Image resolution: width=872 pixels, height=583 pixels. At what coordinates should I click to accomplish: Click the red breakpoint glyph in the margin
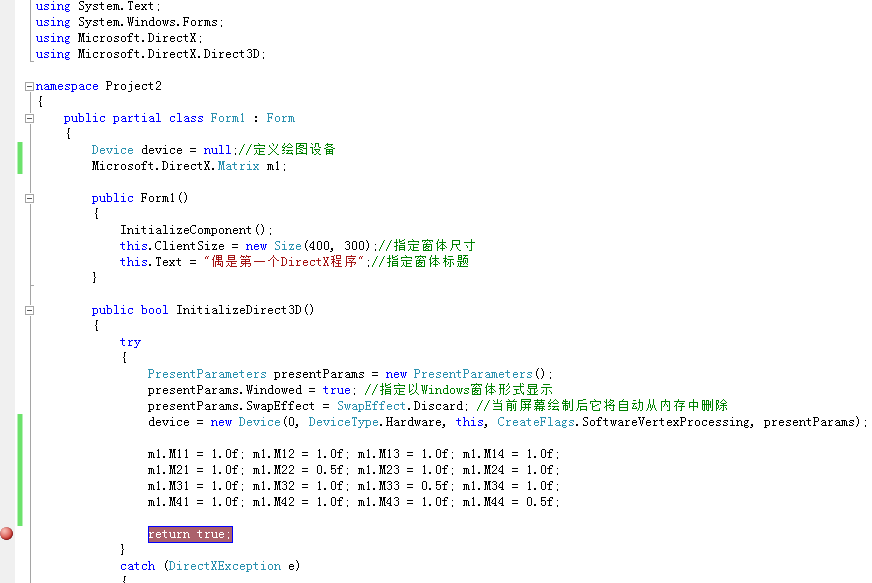click(x=6, y=534)
